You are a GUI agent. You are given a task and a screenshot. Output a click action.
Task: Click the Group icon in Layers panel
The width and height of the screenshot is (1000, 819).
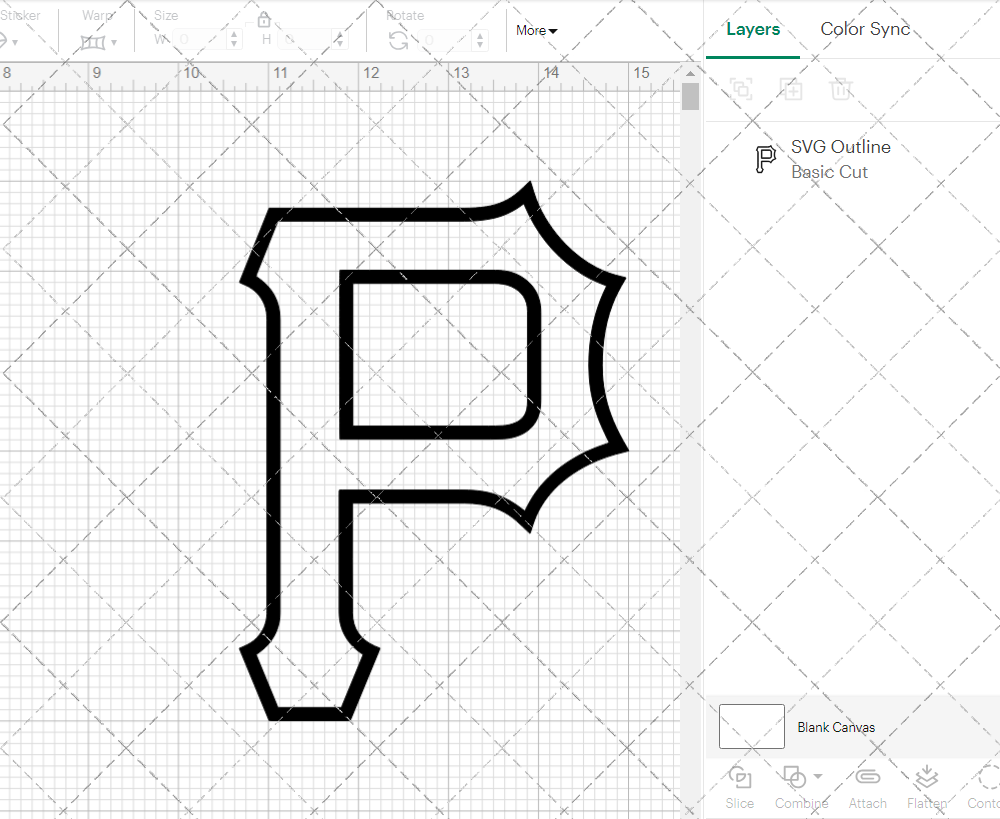click(x=741, y=89)
